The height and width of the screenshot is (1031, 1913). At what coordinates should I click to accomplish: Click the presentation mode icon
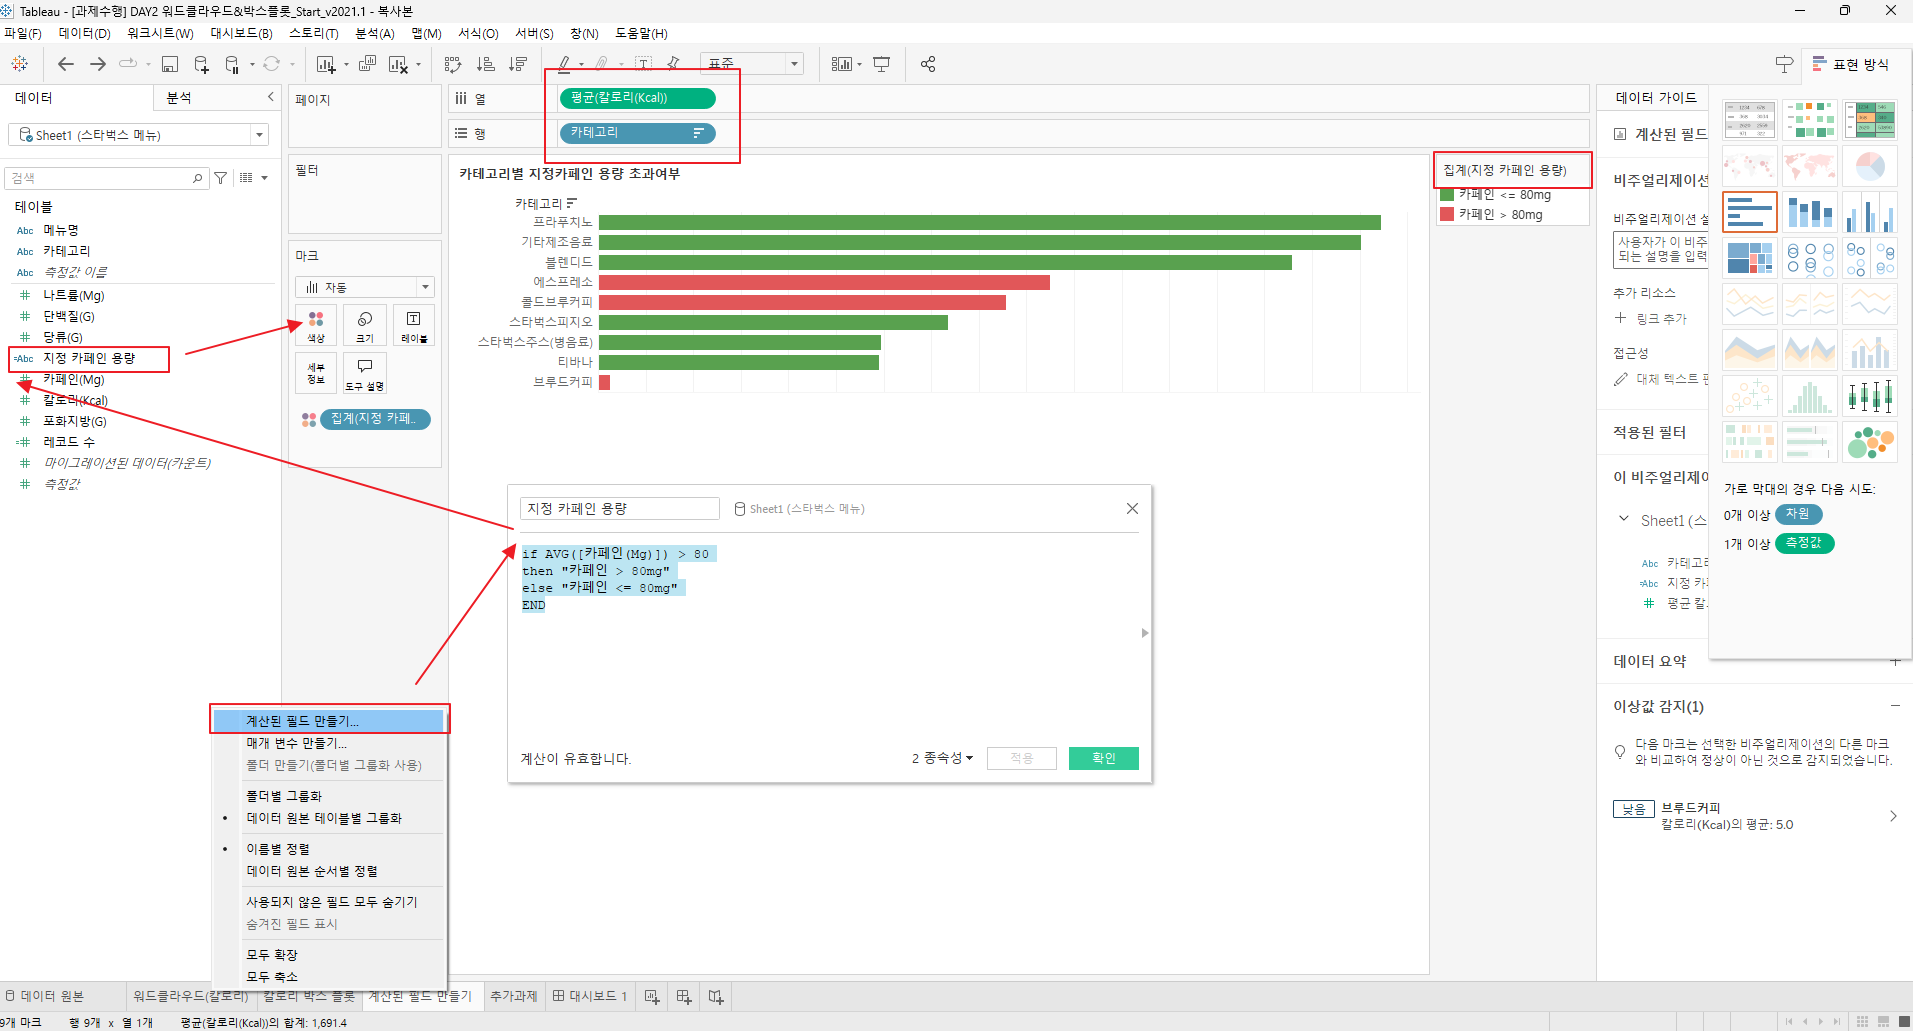click(881, 64)
